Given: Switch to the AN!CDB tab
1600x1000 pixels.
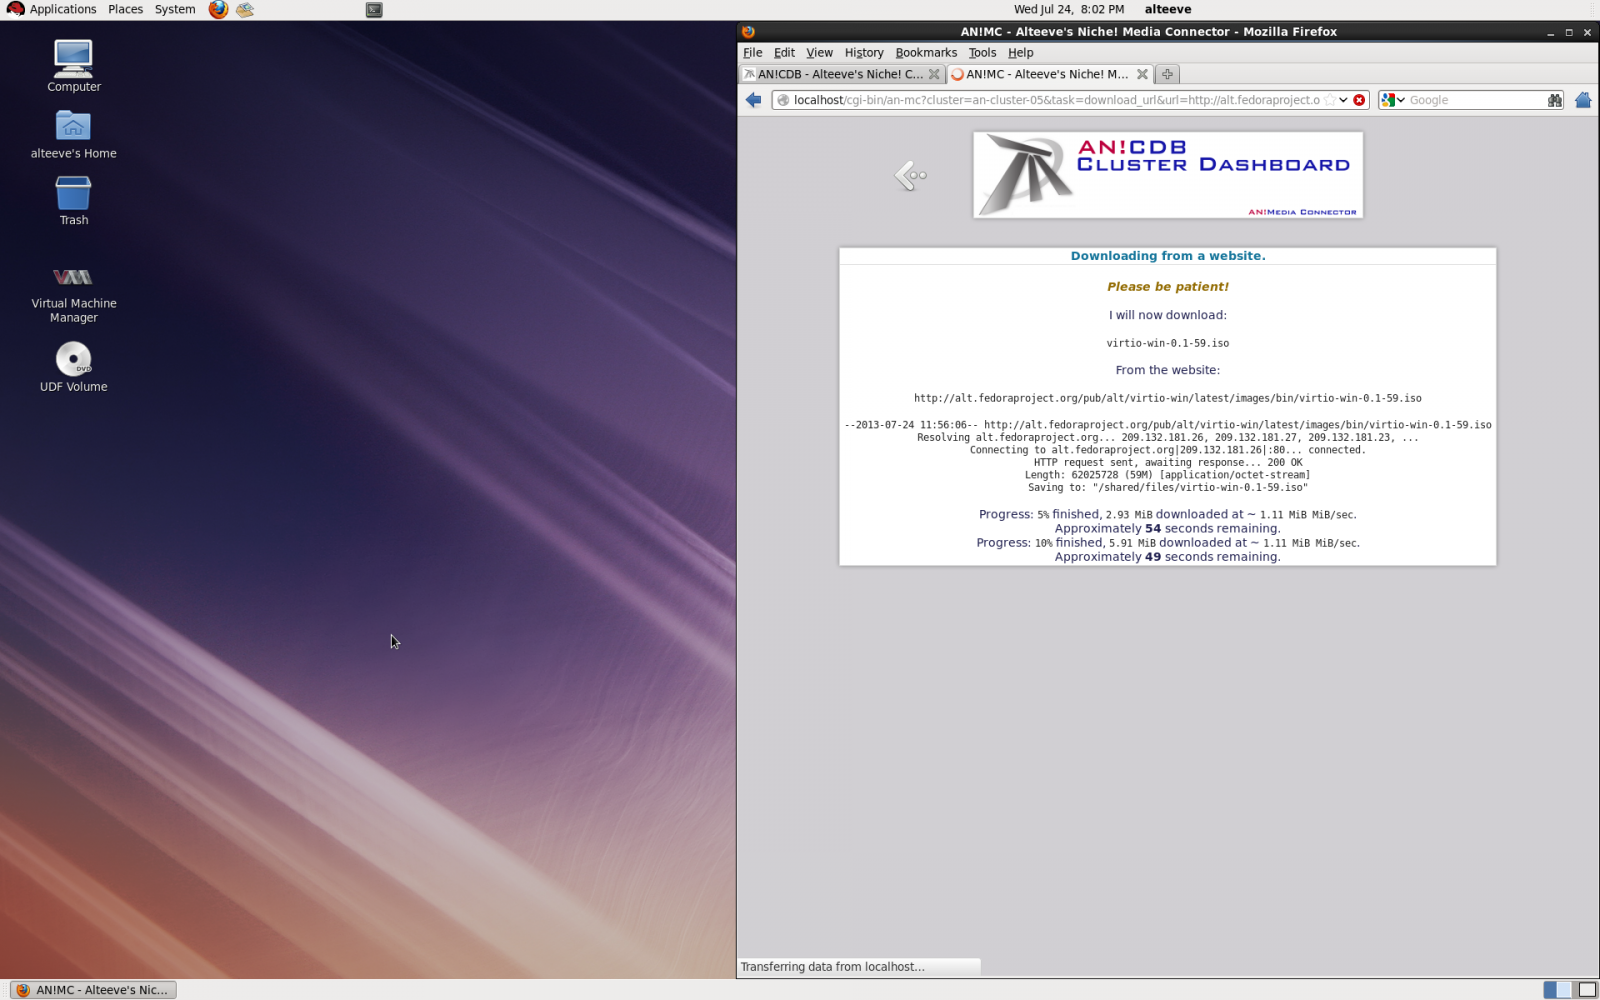Looking at the screenshot, I should [838, 74].
